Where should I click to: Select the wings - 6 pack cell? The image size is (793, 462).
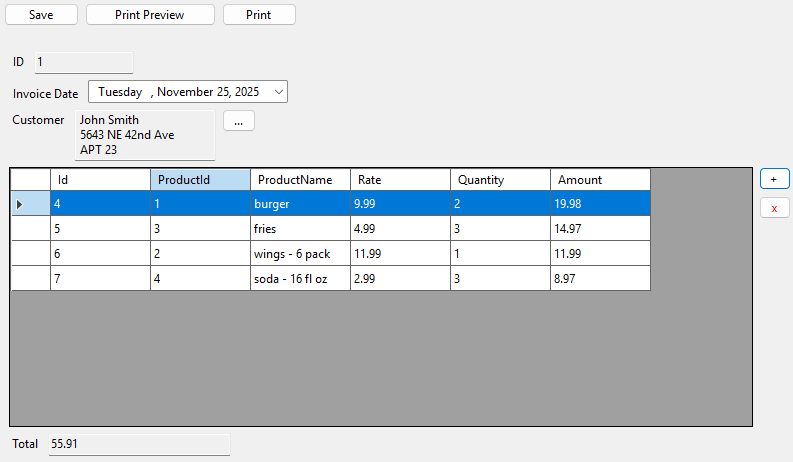pos(300,254)
